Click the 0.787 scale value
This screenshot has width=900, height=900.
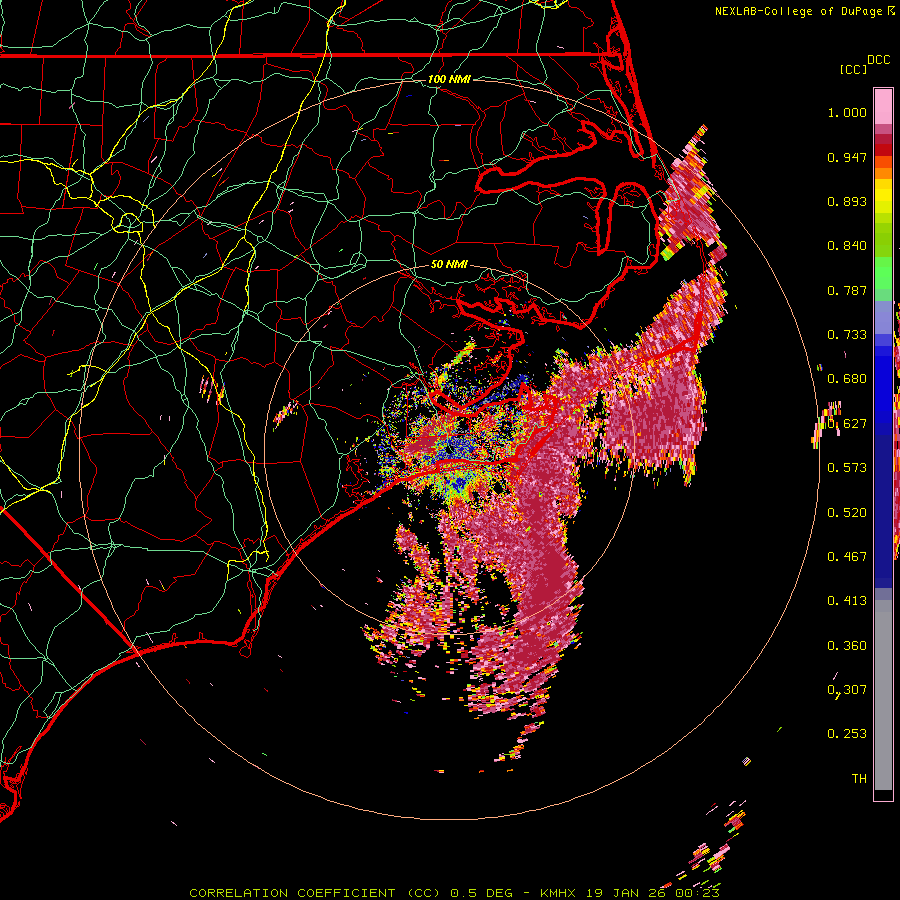coord(847,290)
